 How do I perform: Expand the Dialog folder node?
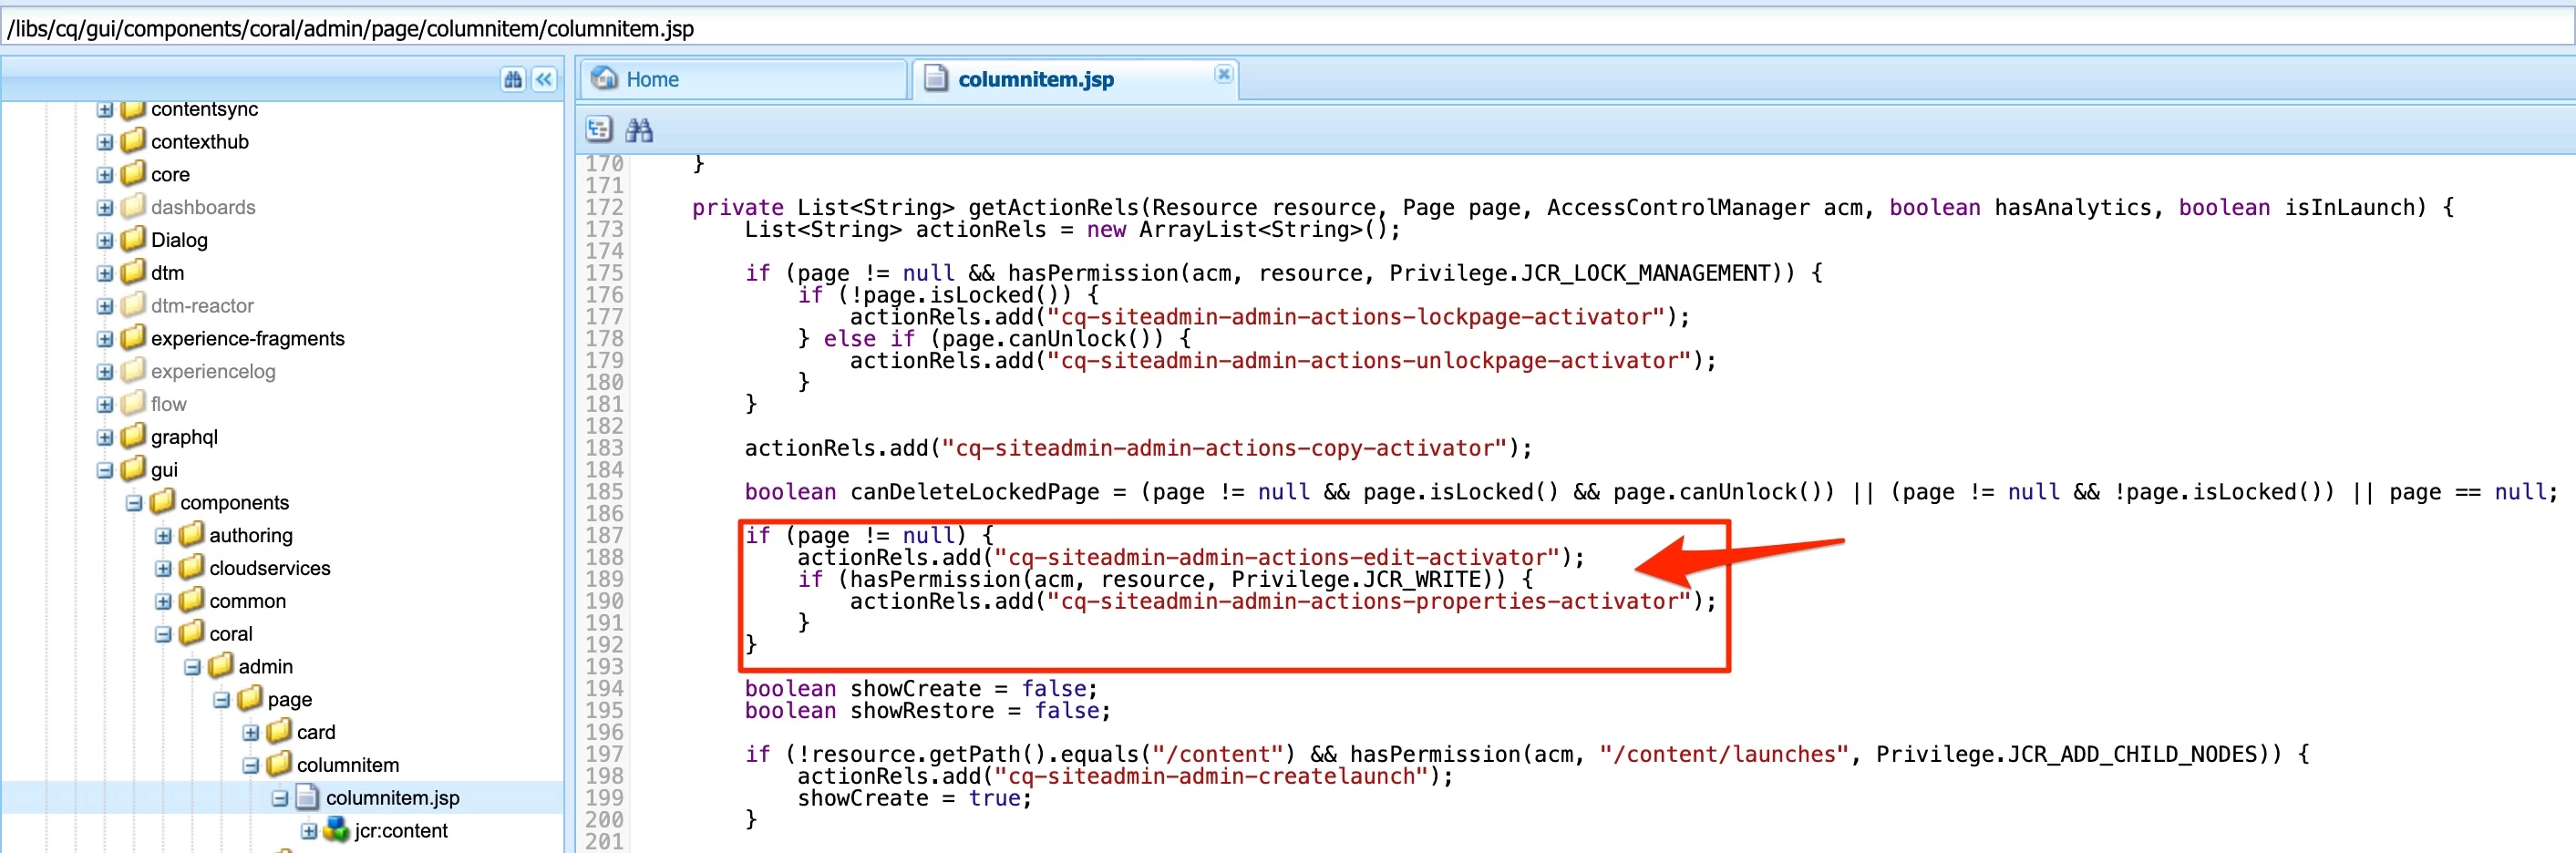click(x=105, y=241)
